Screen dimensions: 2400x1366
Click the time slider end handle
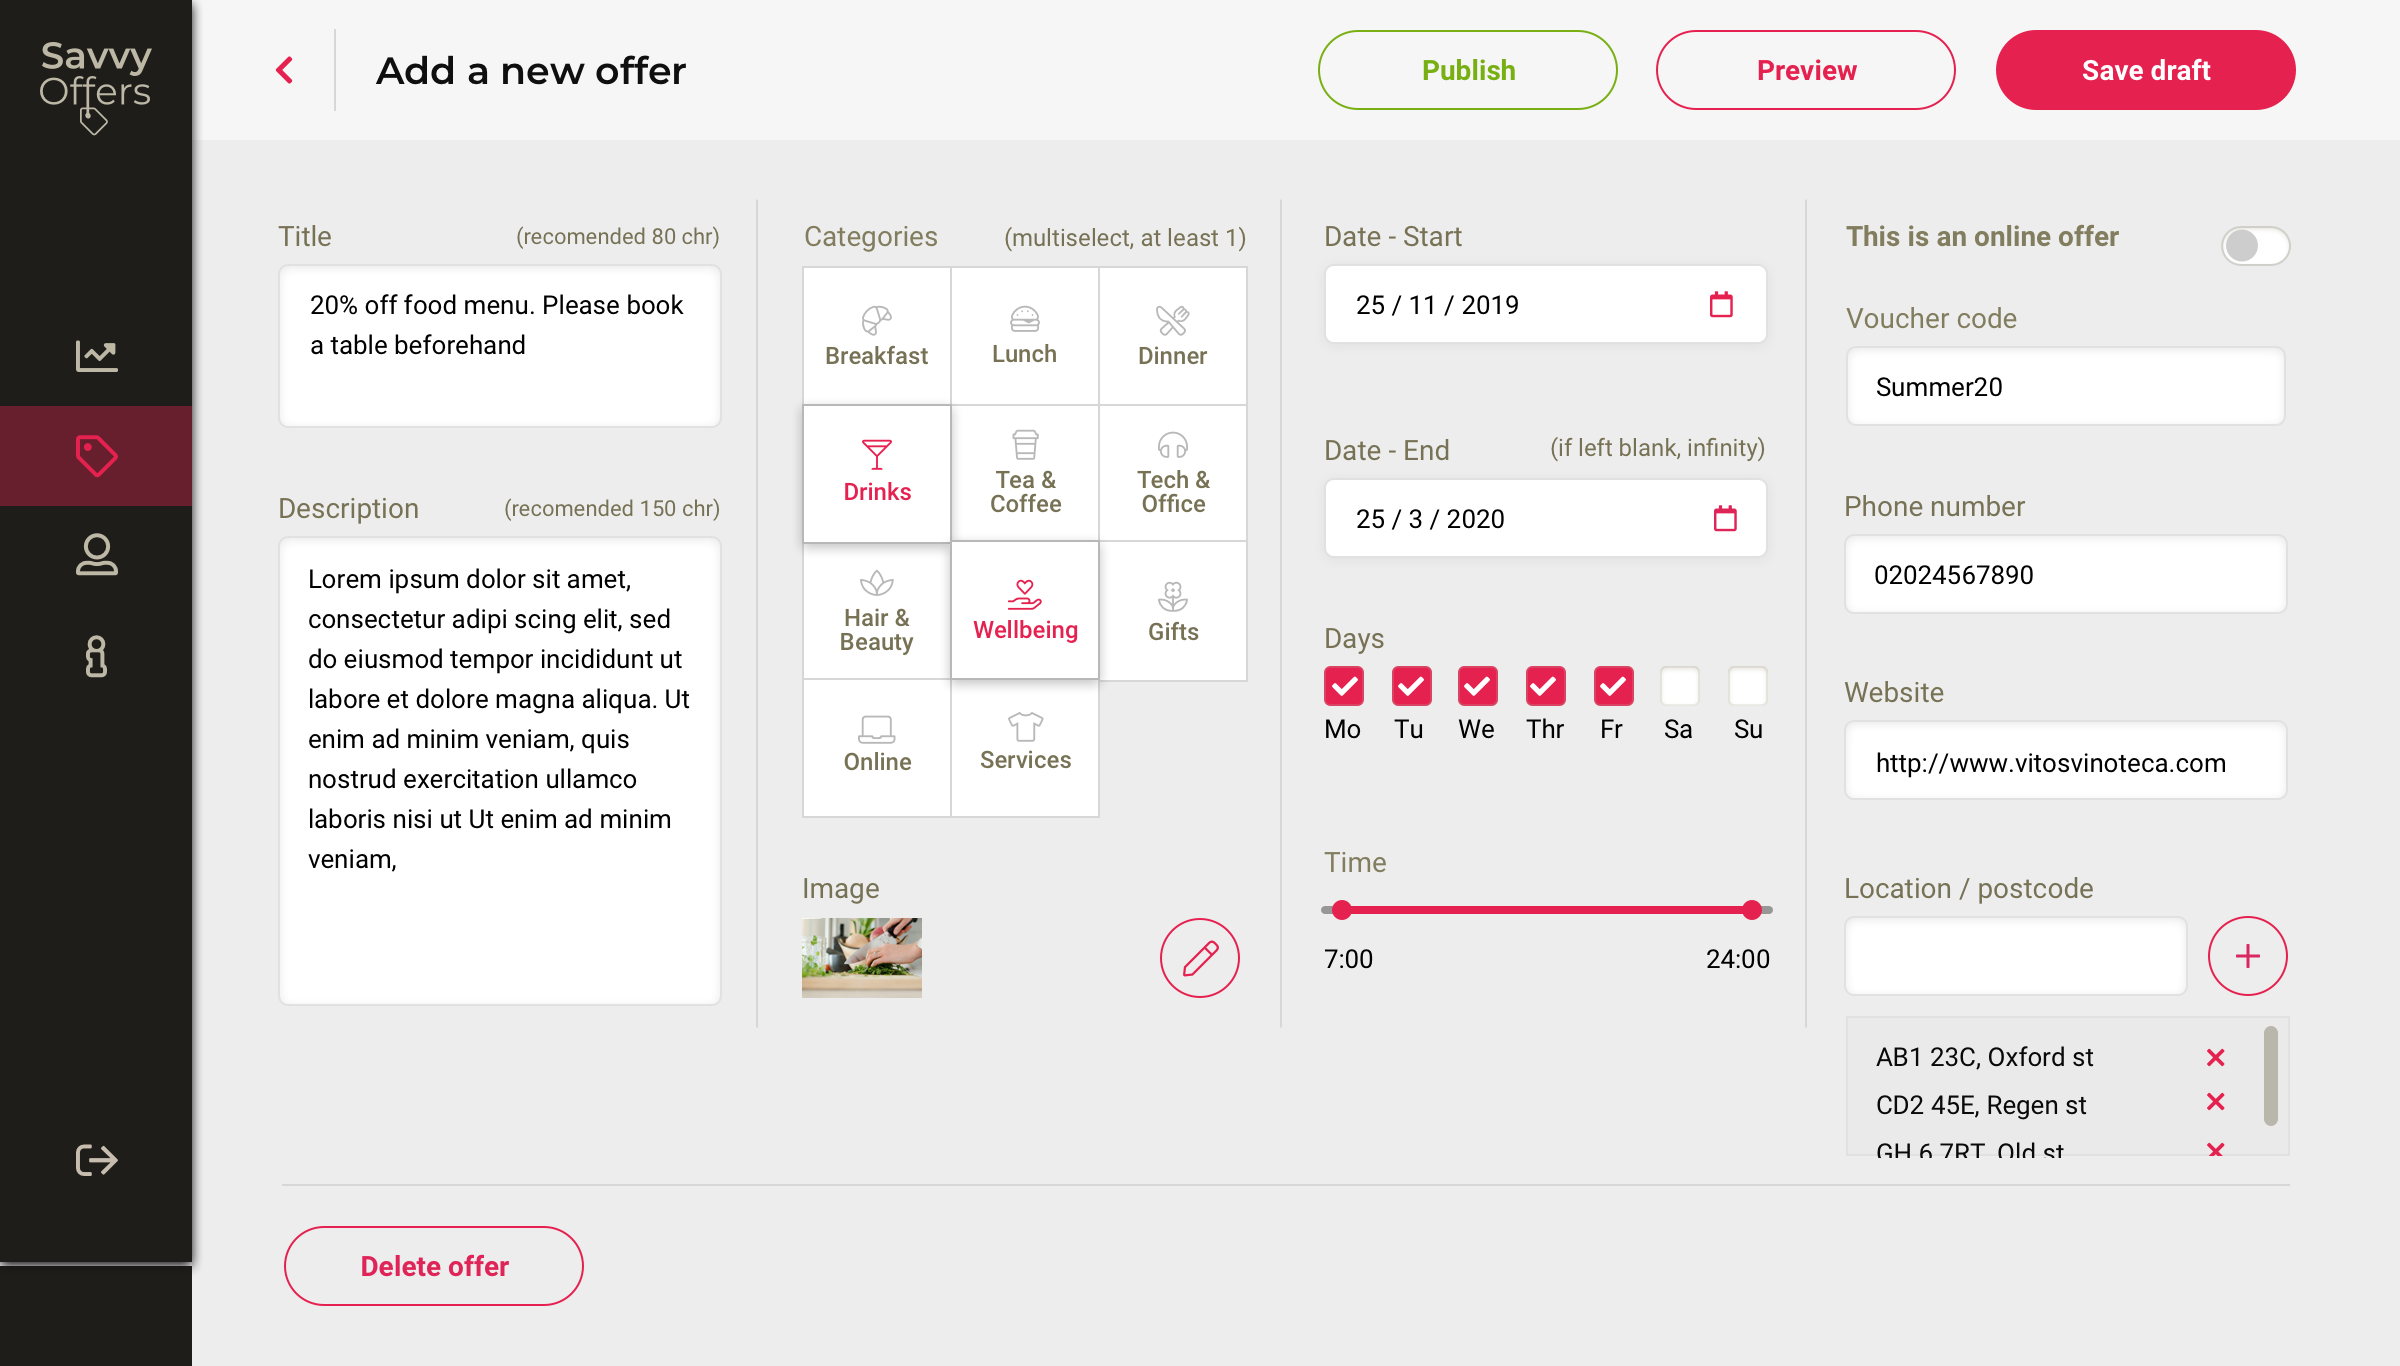[x=1751, y=910]
